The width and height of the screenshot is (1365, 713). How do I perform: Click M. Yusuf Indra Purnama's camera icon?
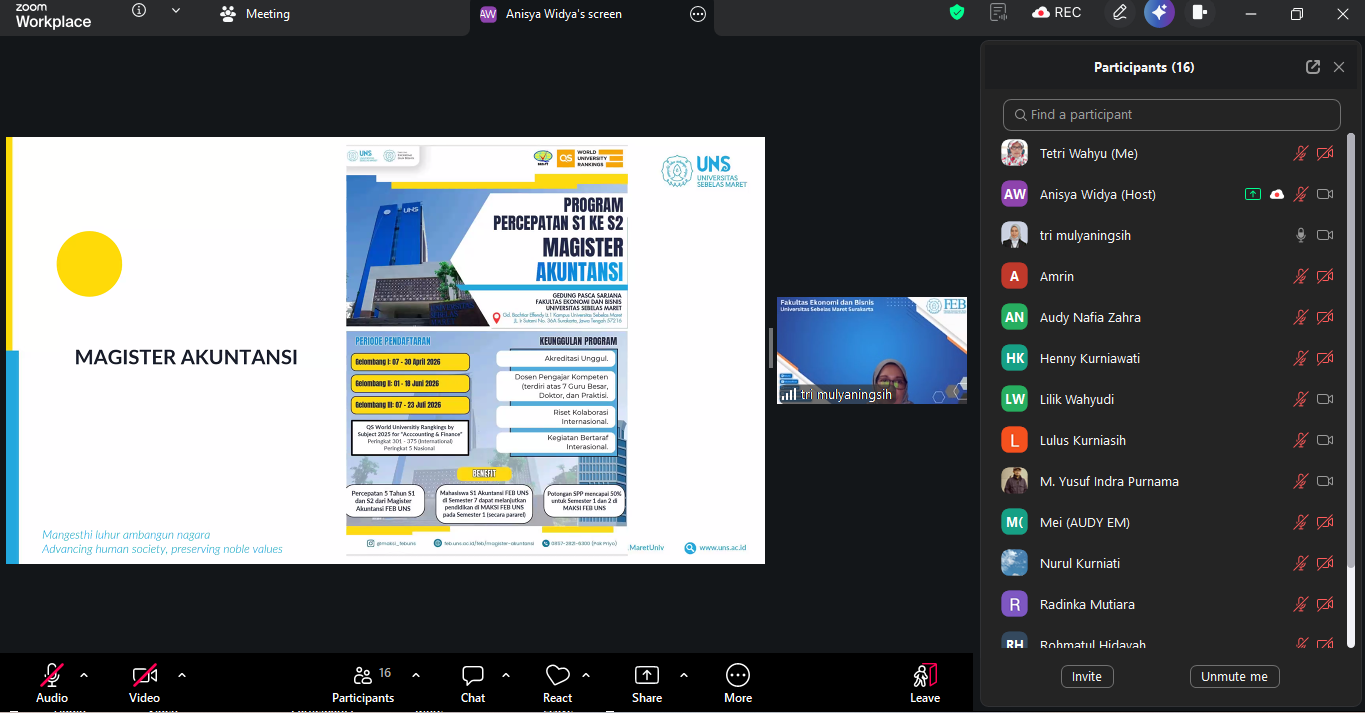(x=1325, y=481)
